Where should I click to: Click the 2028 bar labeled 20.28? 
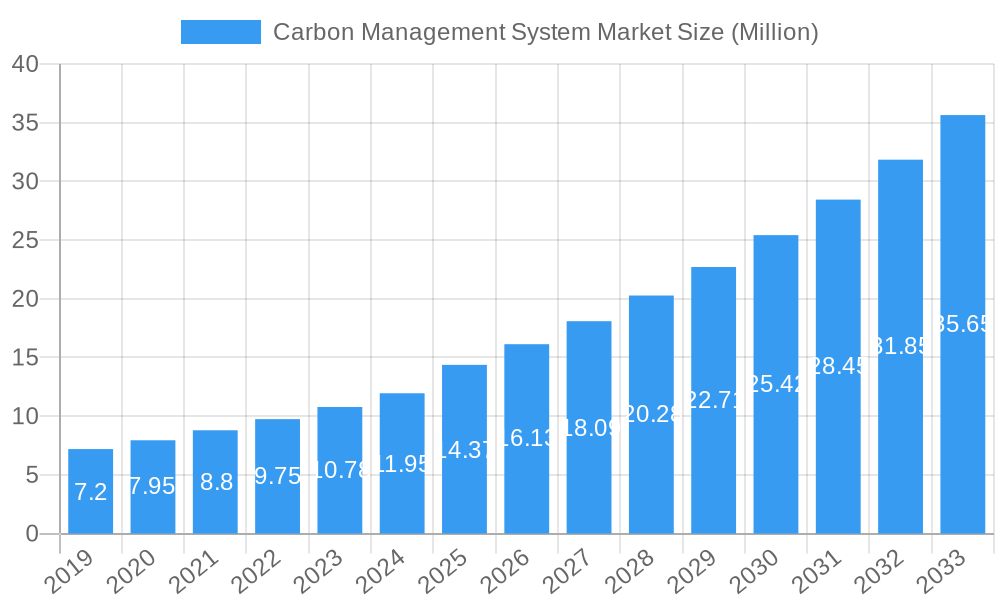point(651,410)
